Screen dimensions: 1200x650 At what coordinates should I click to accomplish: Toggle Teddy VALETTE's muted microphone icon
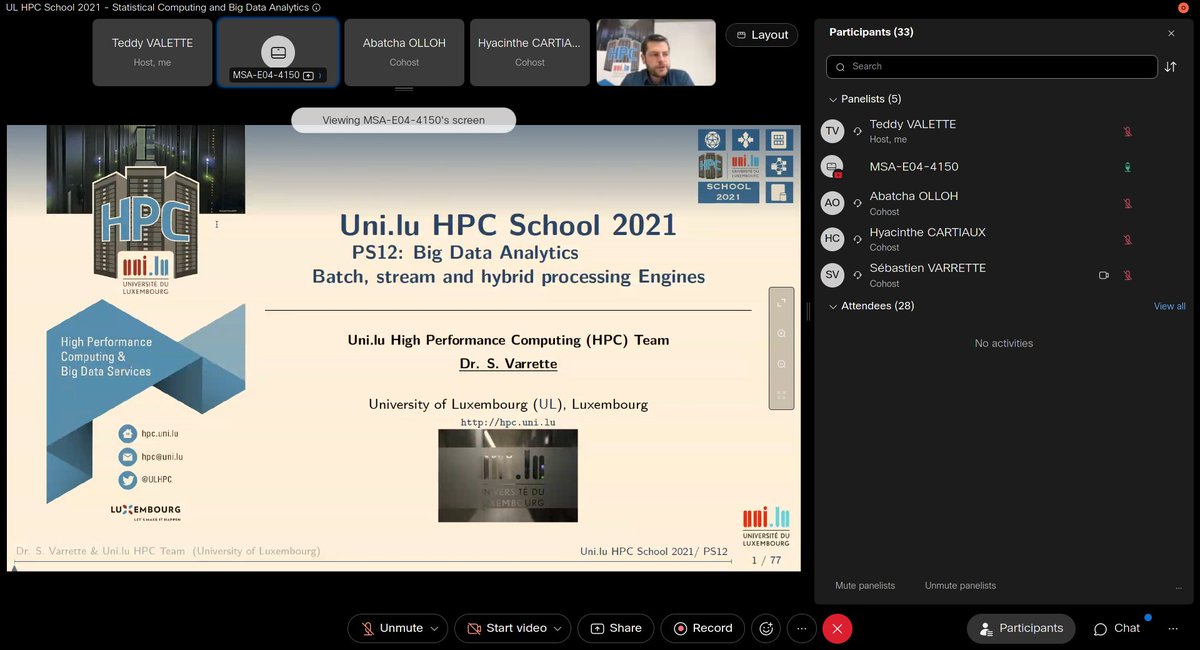tap(1127, 131)
